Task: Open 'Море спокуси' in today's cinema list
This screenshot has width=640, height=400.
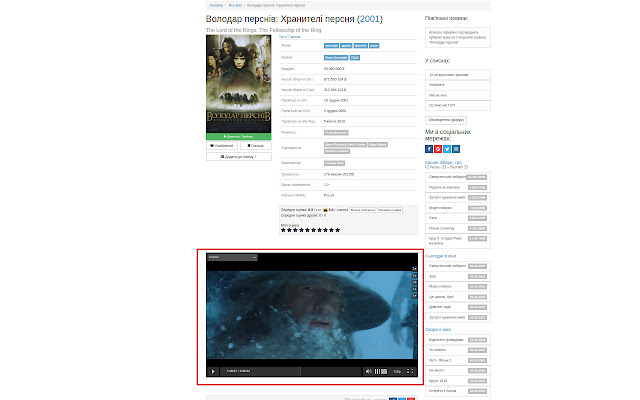Action: (458, 287)
